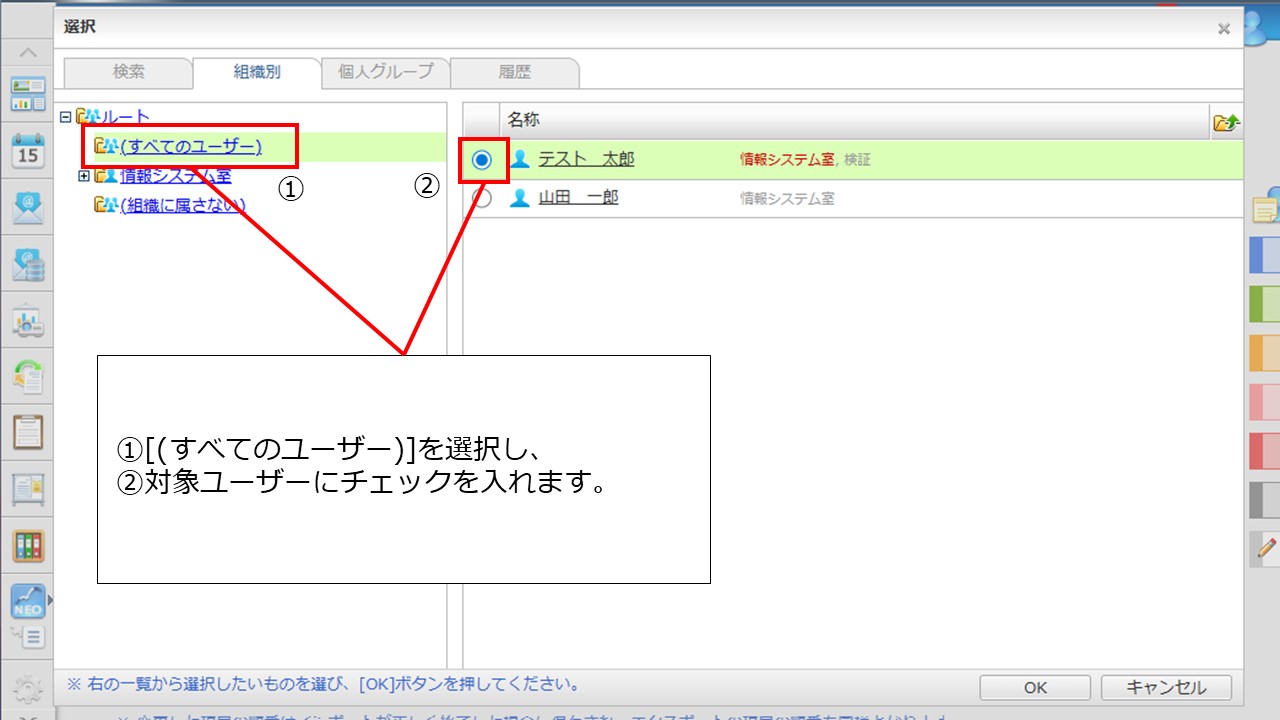The image size is (1280, 720).
Task: Open the projector presentation icon in sidebar
Action: click(28, 321)
